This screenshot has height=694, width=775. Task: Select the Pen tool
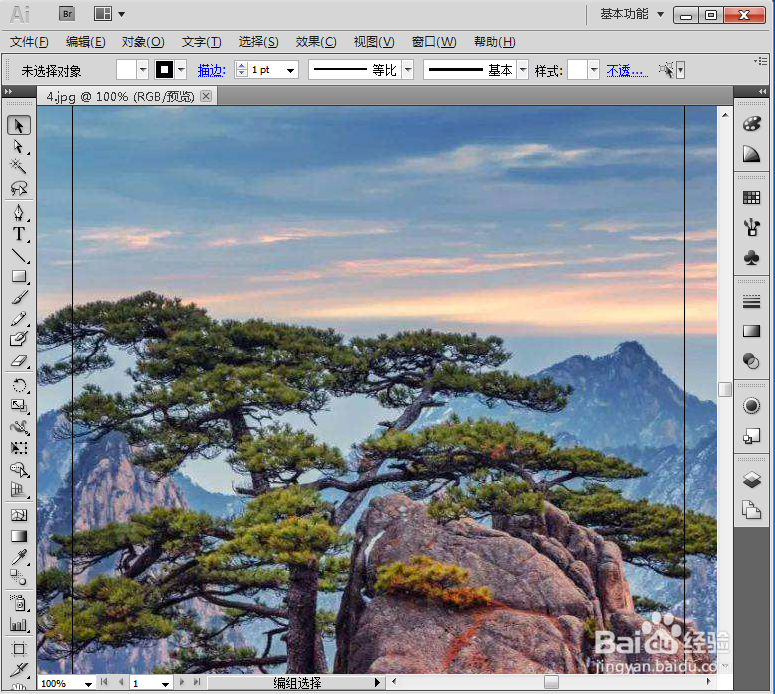(19, 213)
